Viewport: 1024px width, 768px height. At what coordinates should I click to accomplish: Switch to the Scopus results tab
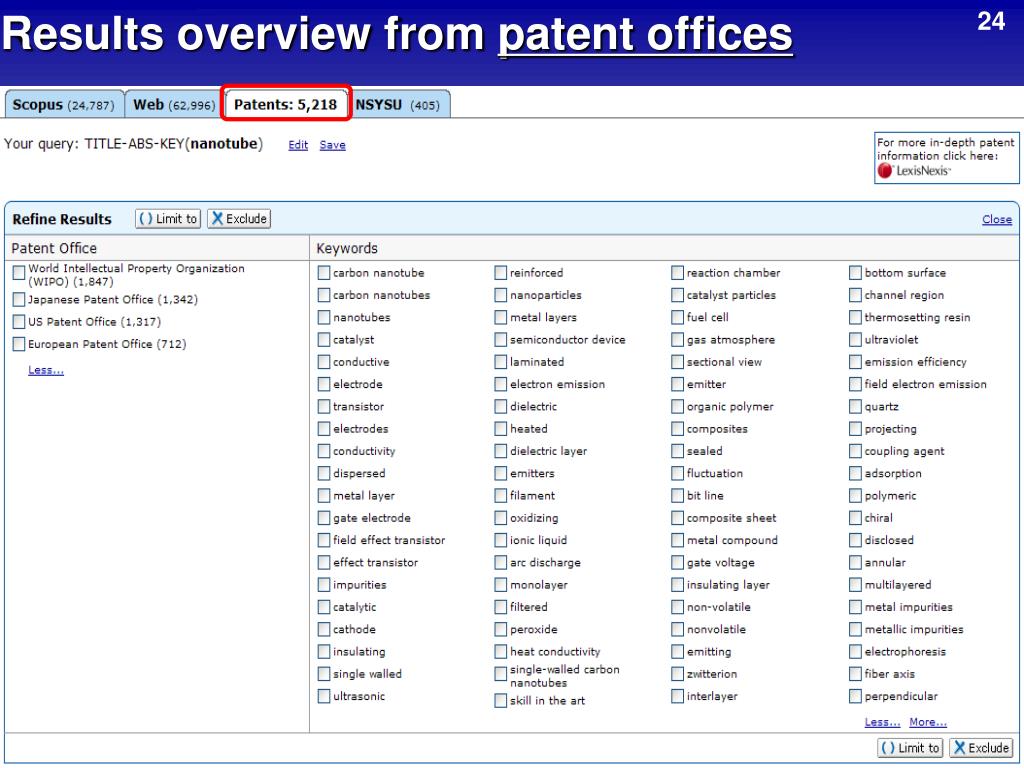pos(63,104)
